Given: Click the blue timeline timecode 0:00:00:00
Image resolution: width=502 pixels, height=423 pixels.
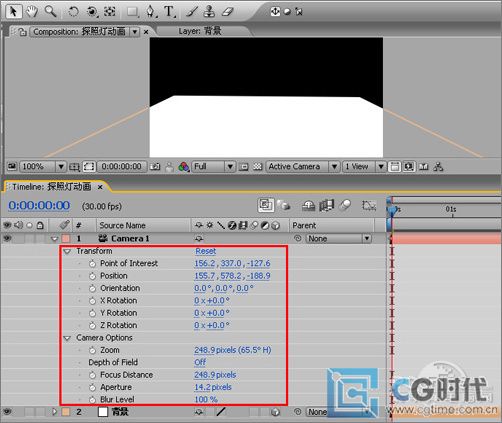Looking at the screenshot, I should click(39, 205).
